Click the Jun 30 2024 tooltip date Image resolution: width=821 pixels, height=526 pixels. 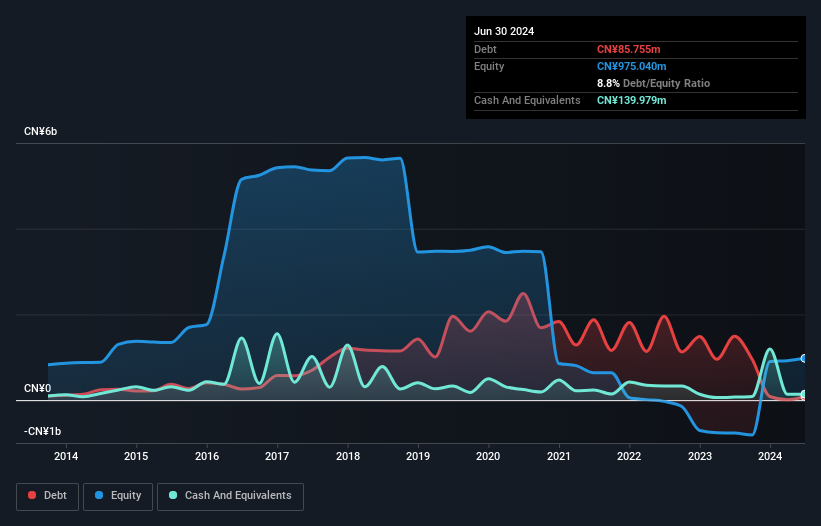point(504,31)
